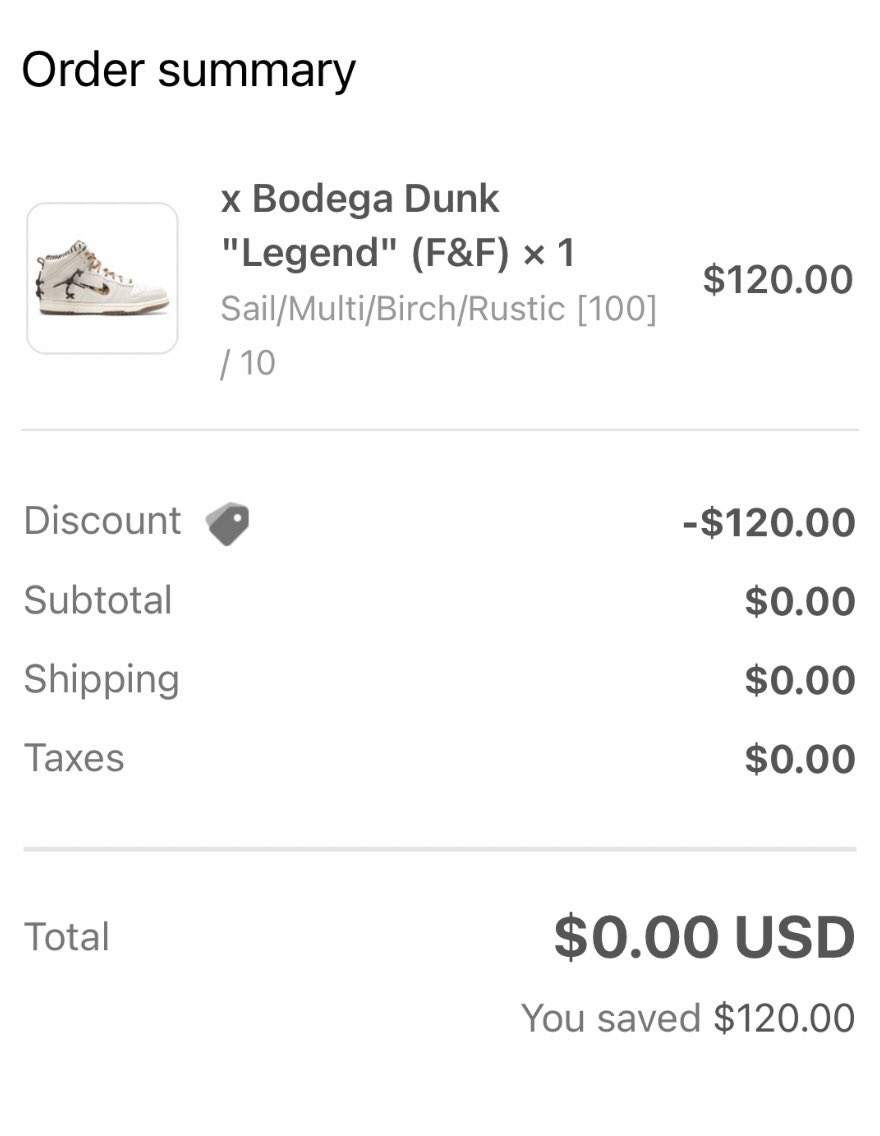Click the Shipping label
Image resolution: width=880 pixels, height=1136 pixels.
101,680
